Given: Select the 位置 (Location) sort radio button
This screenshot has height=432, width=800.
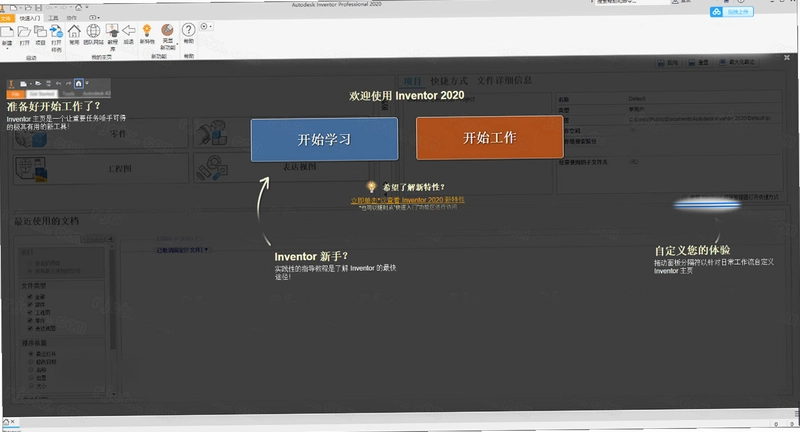Looking at the screenshot, I should pyautogui.click(x=31, y=378).
